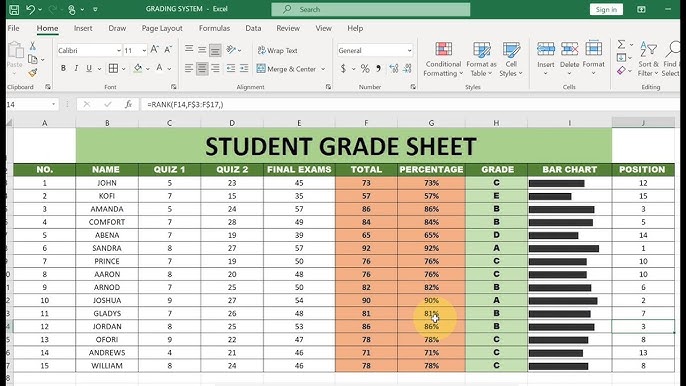
Task: Select Top Align icon
Action: [189, 49]
